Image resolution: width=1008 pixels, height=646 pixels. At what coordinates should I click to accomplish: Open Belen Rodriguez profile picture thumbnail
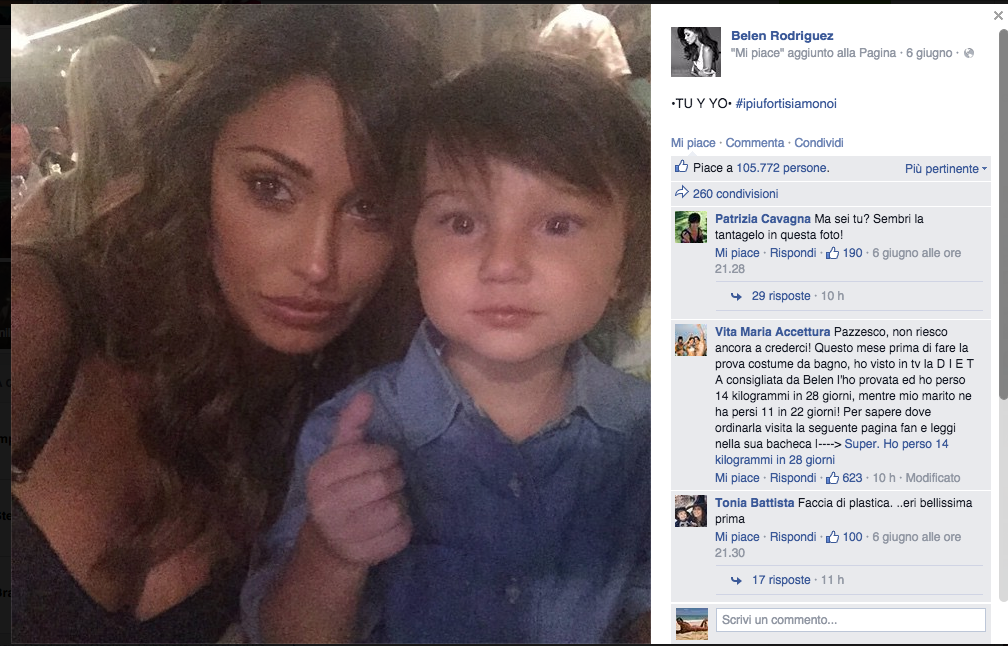[x=695, y=52]
